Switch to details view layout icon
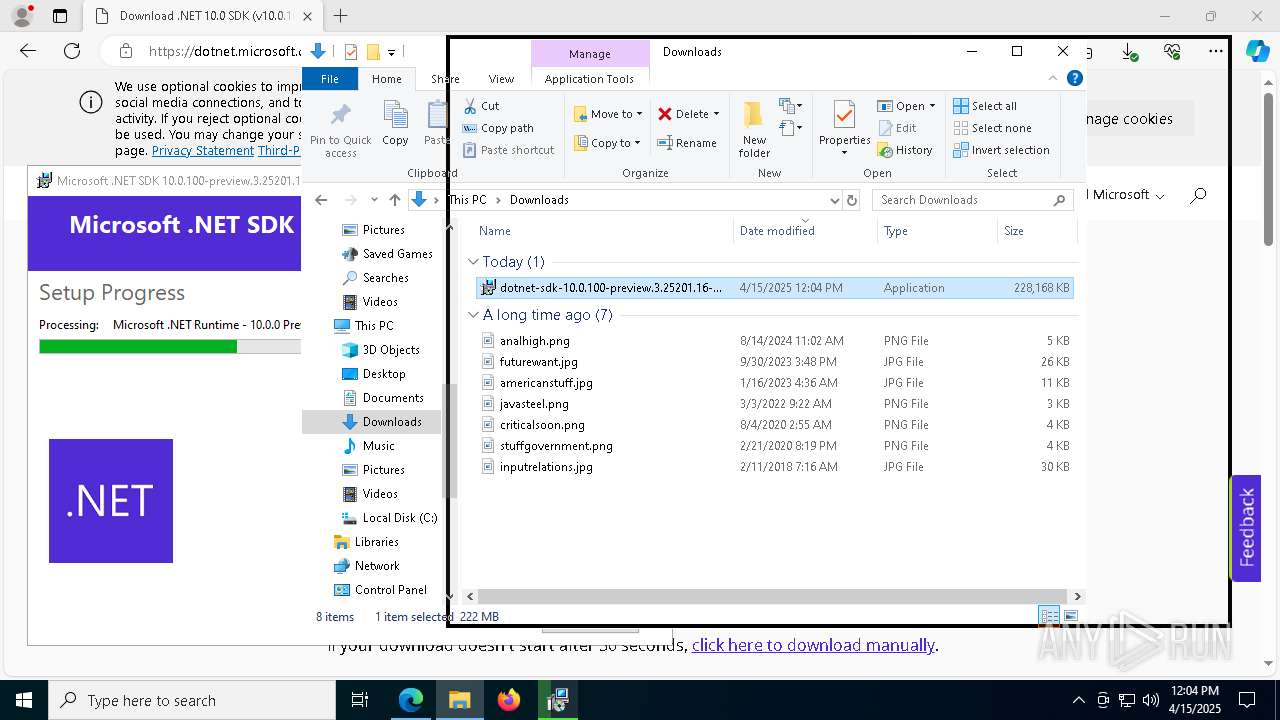 pos(1049,616)
